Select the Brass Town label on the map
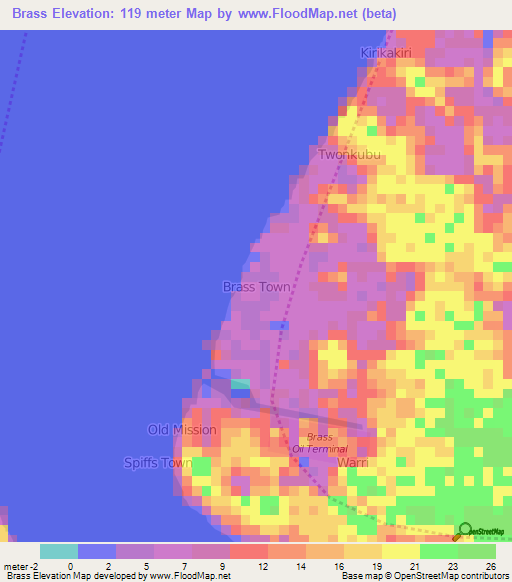This screenshot has height=582, width=512. coord(257,287)
